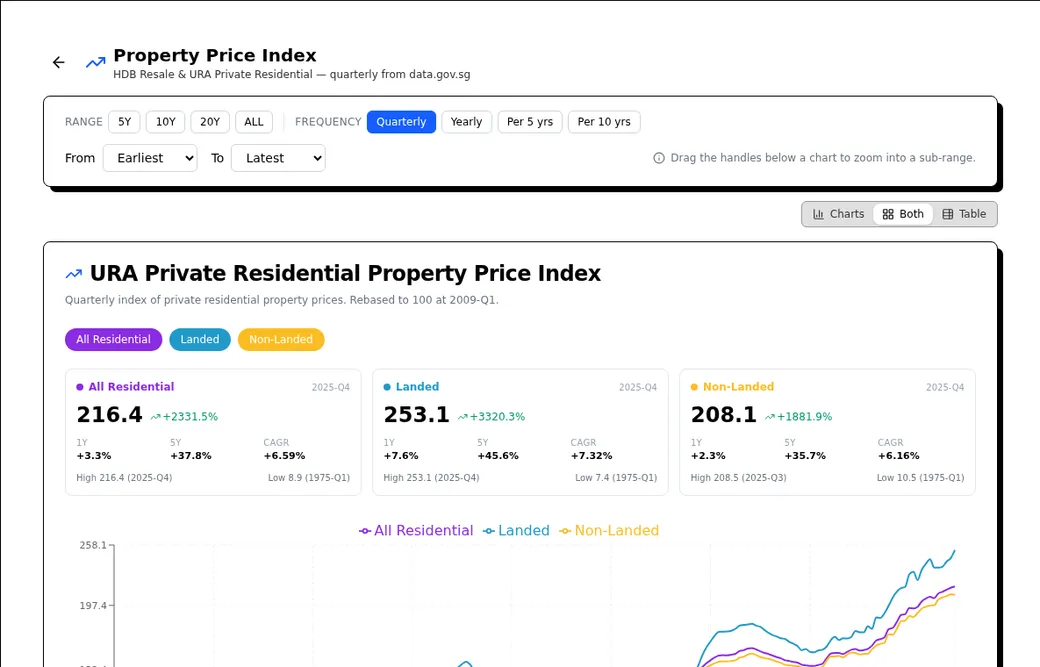Click the 208.1 index value
Viewport: 1040px width, 667px height.
[724, 415]
